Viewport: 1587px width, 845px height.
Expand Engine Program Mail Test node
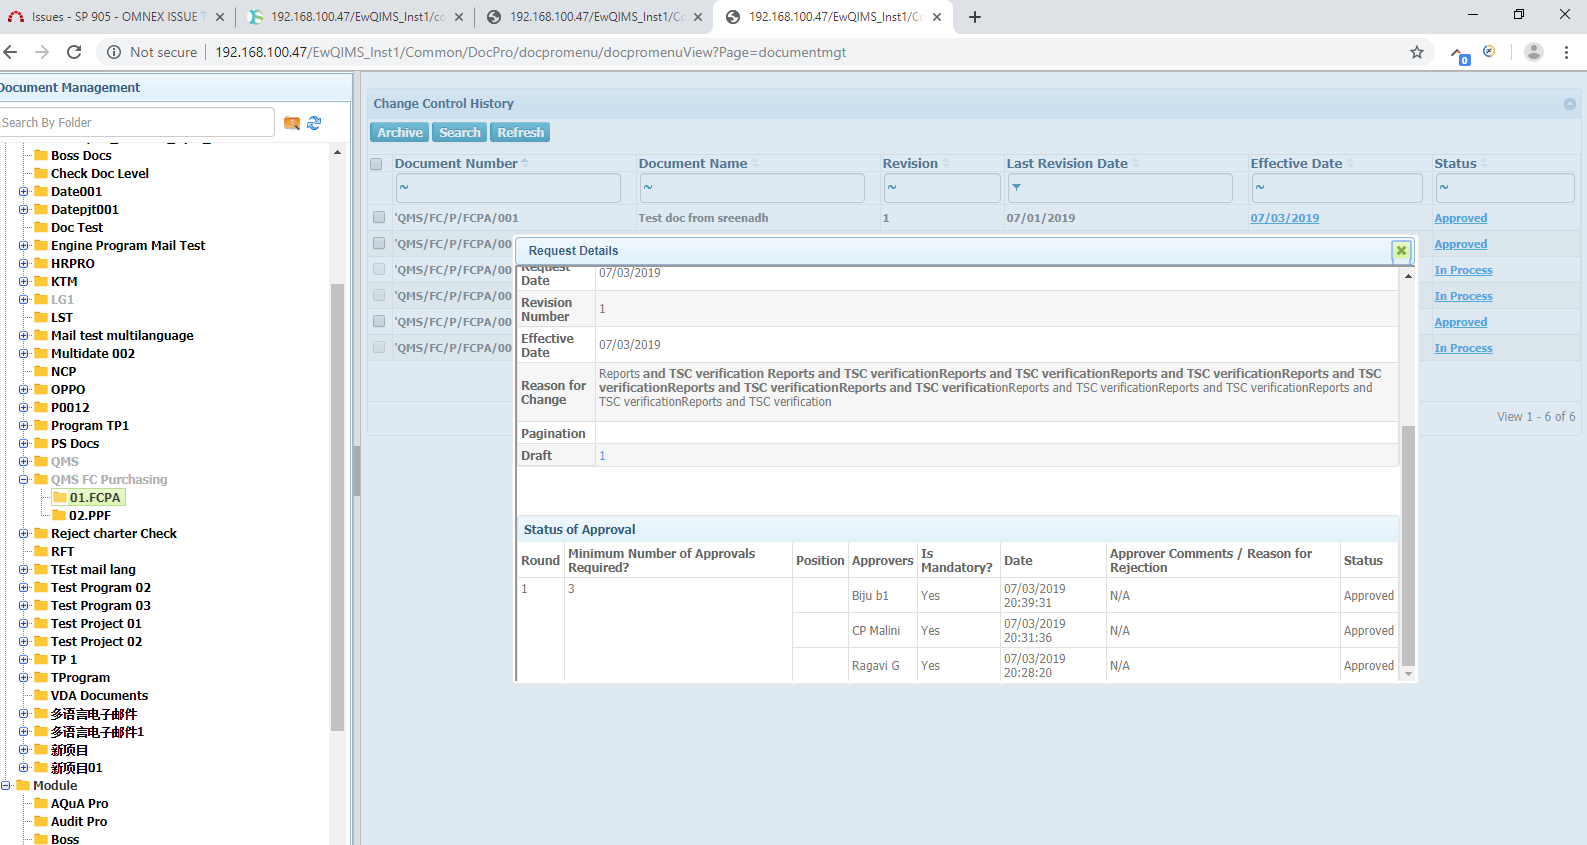click(x=24, y=245)
